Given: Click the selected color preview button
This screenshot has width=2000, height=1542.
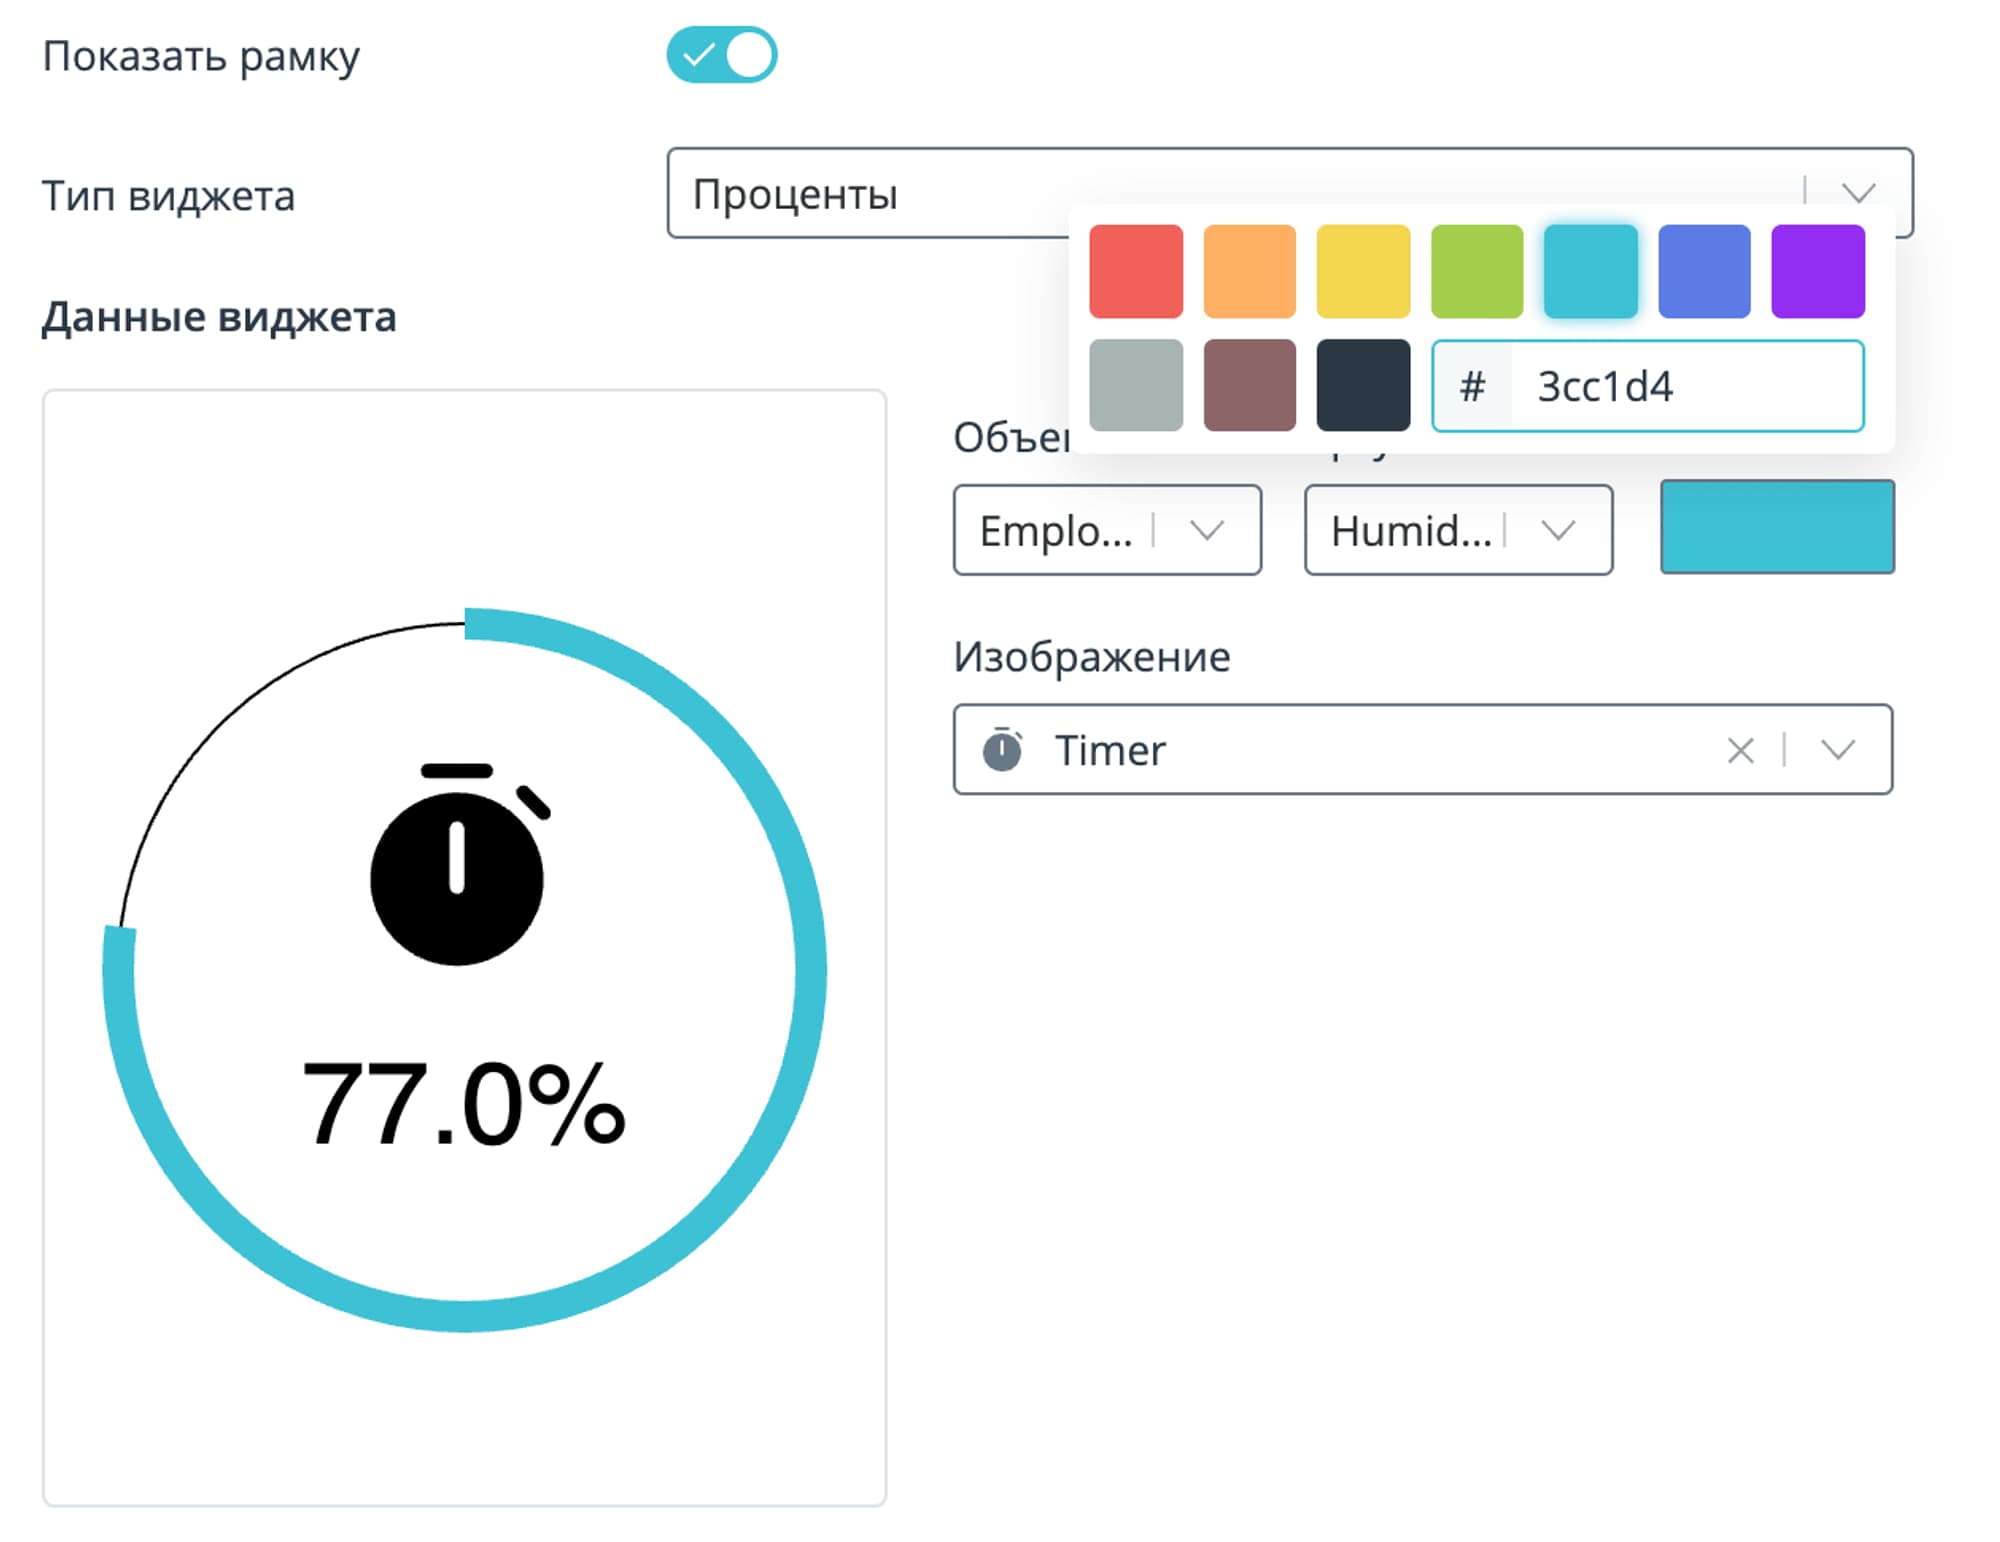Looking at the screenshot, I should coord(1777,527).
